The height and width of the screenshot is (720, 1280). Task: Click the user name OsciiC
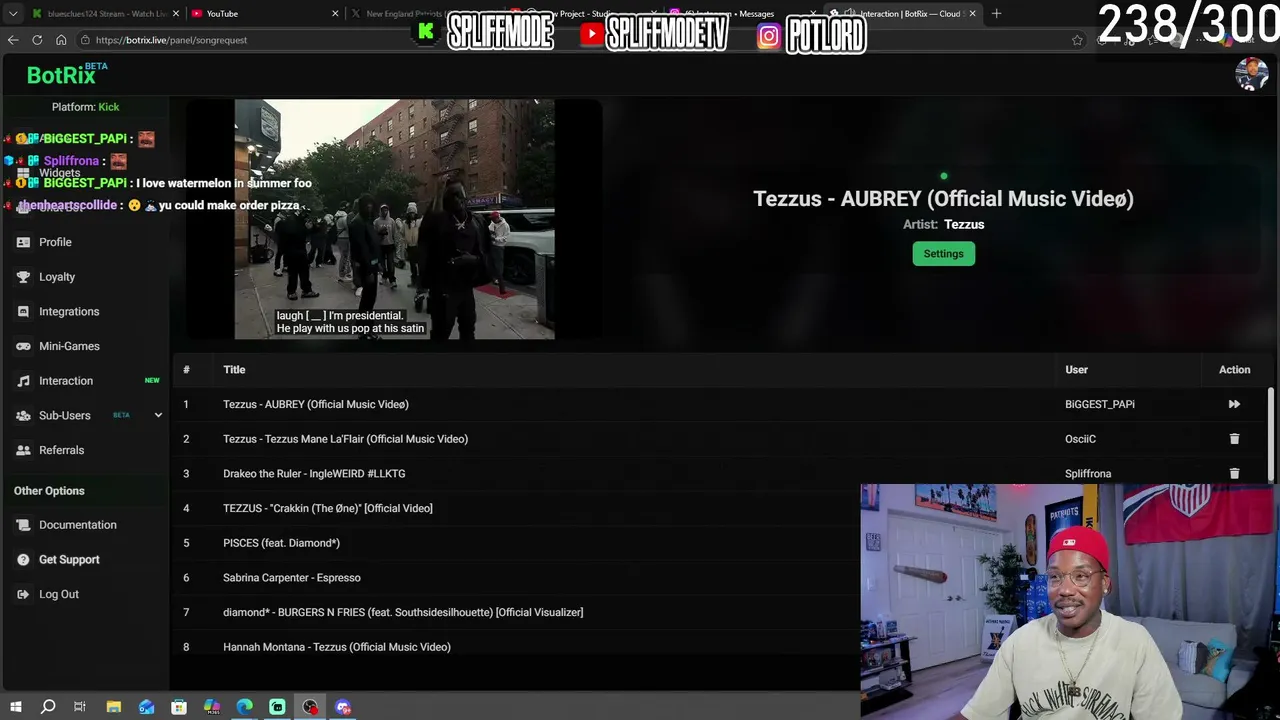click(x=1080, y=439)
